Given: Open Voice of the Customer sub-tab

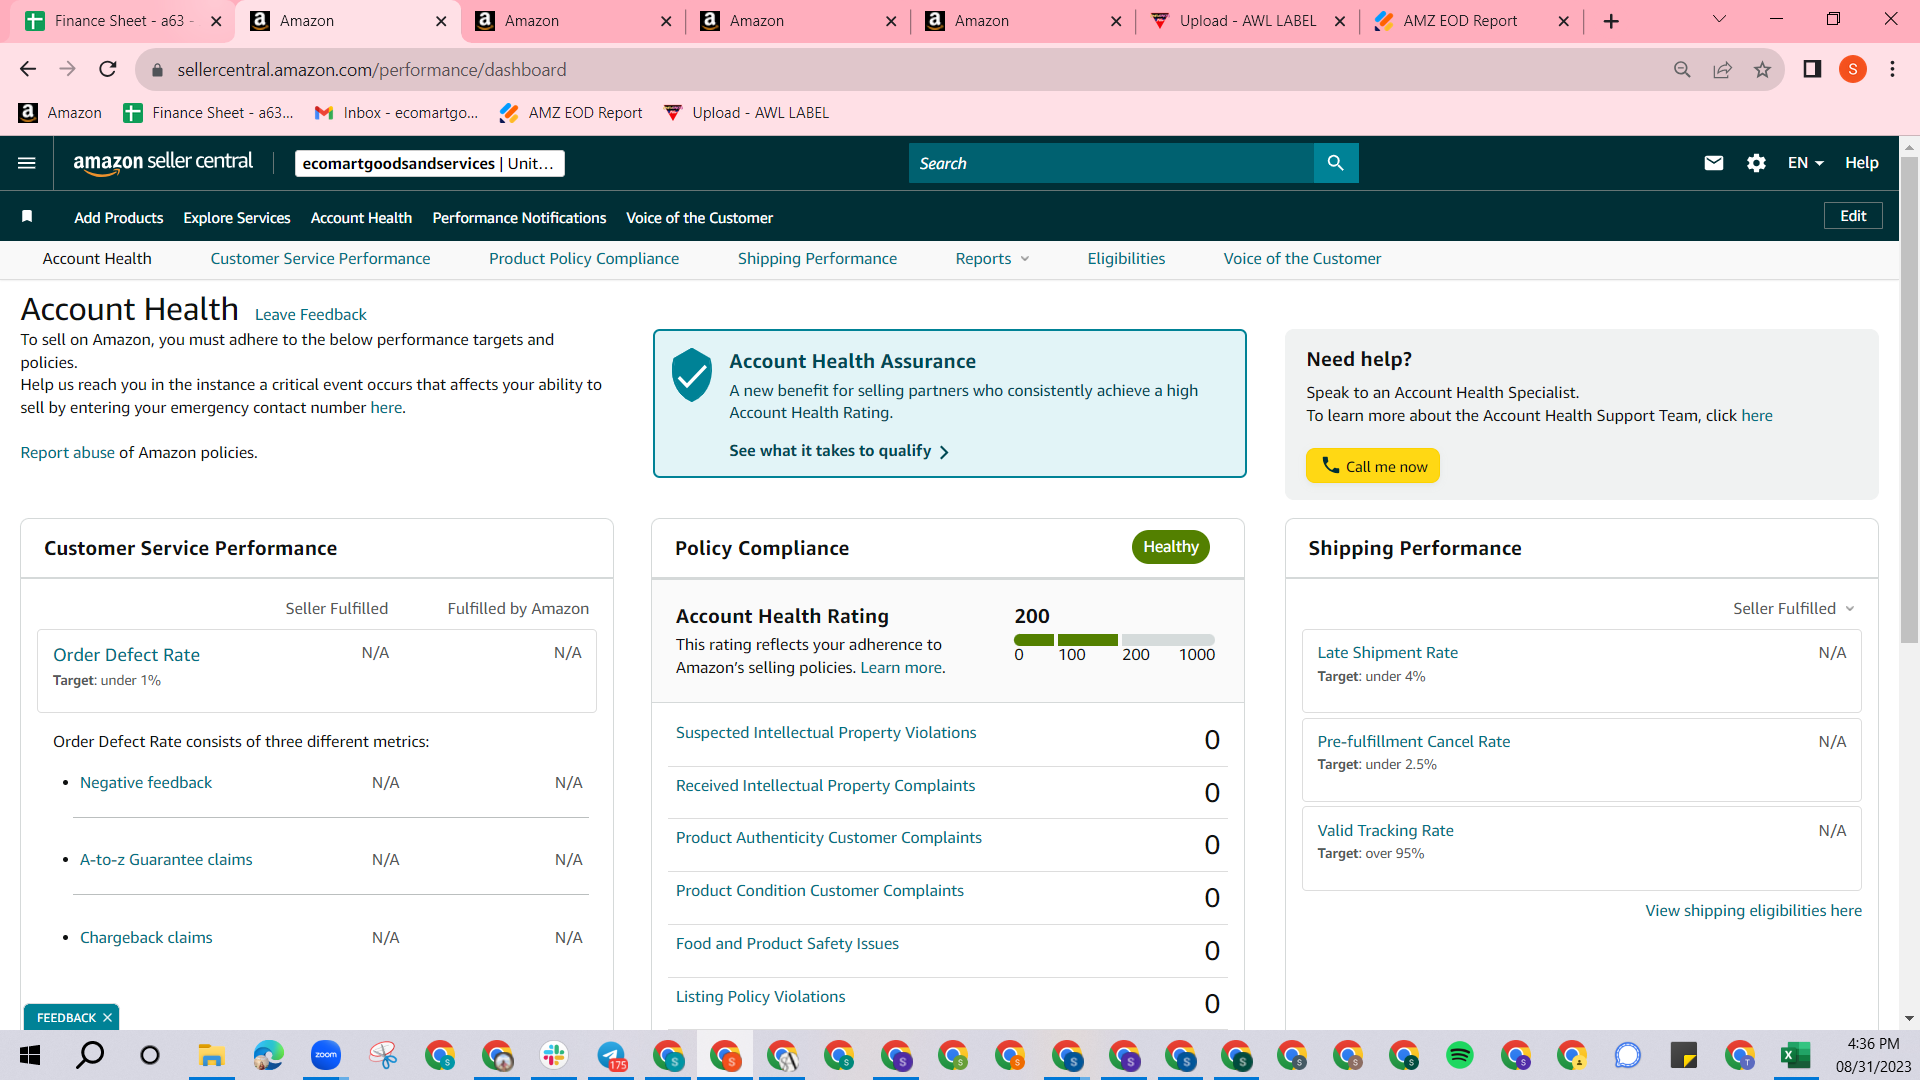Looking at the screenshot, I should point(1302,259).
